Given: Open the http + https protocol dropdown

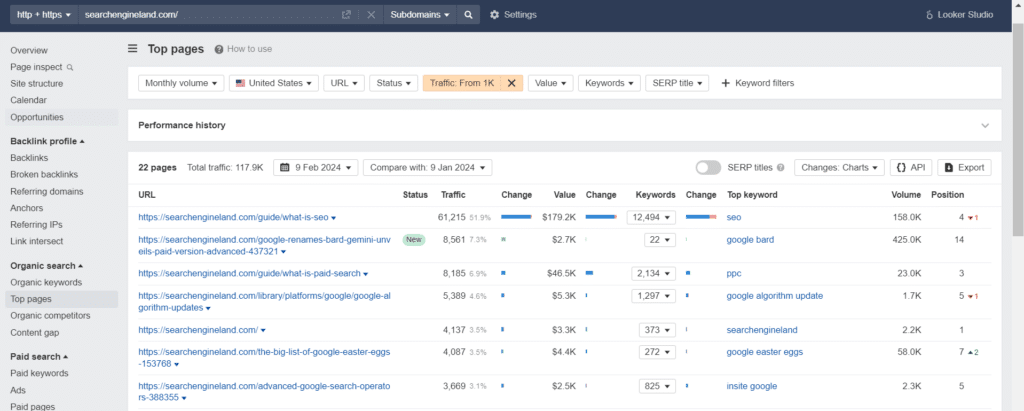Looking at the screenshot, I should click(44, 14).
